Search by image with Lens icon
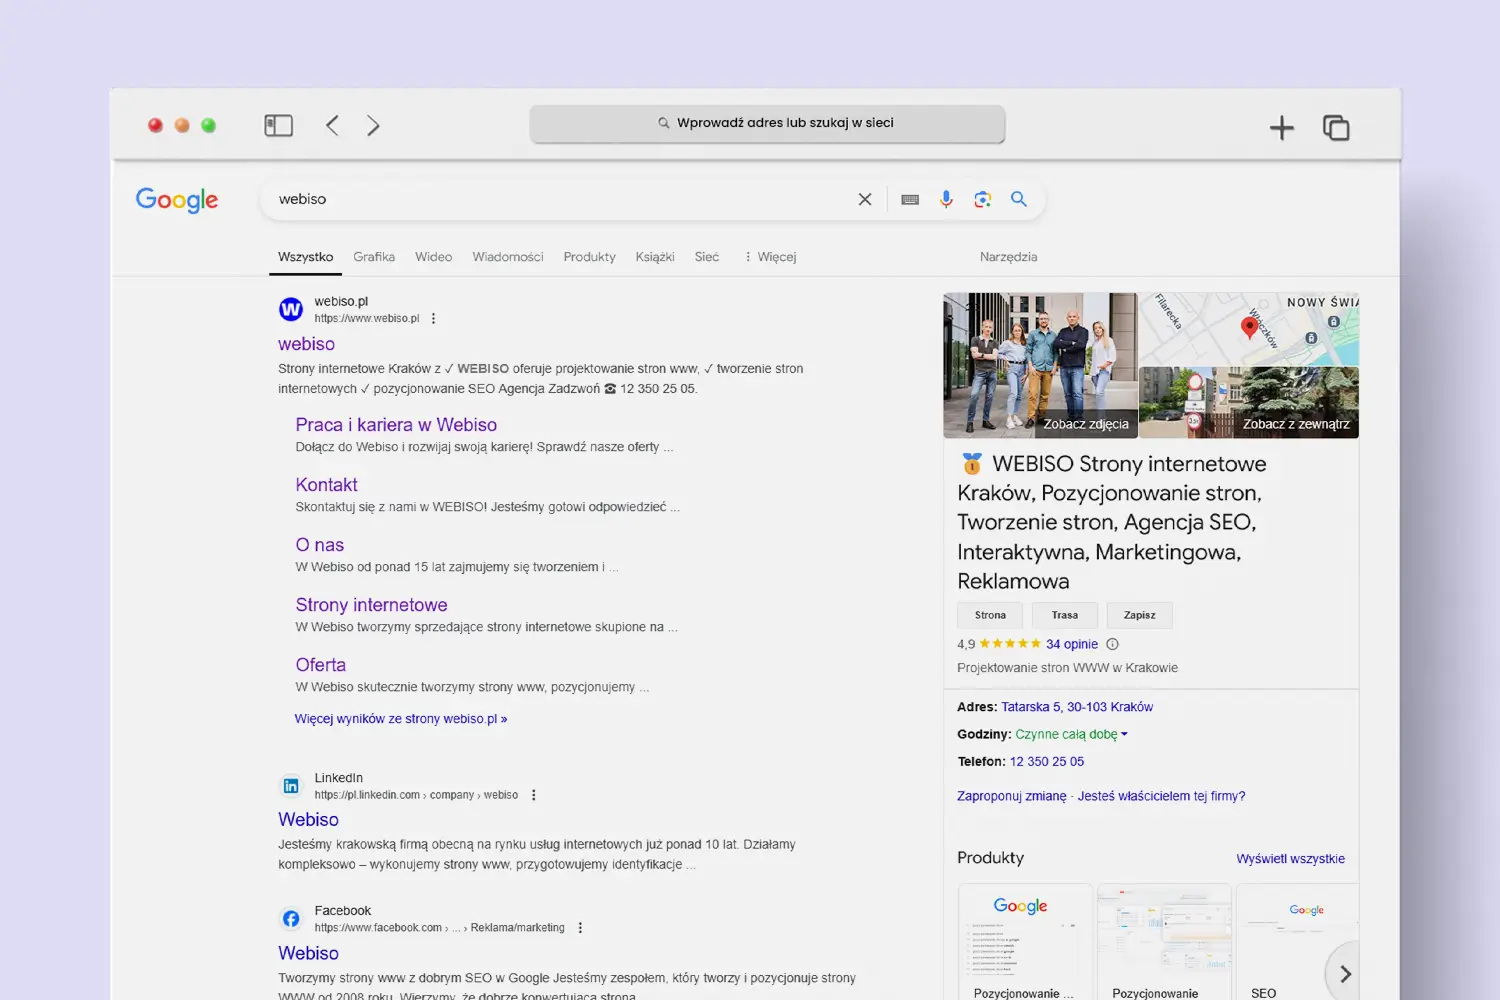Image resolution: width=1500 pixels, height=1000 pixels. 983,199
